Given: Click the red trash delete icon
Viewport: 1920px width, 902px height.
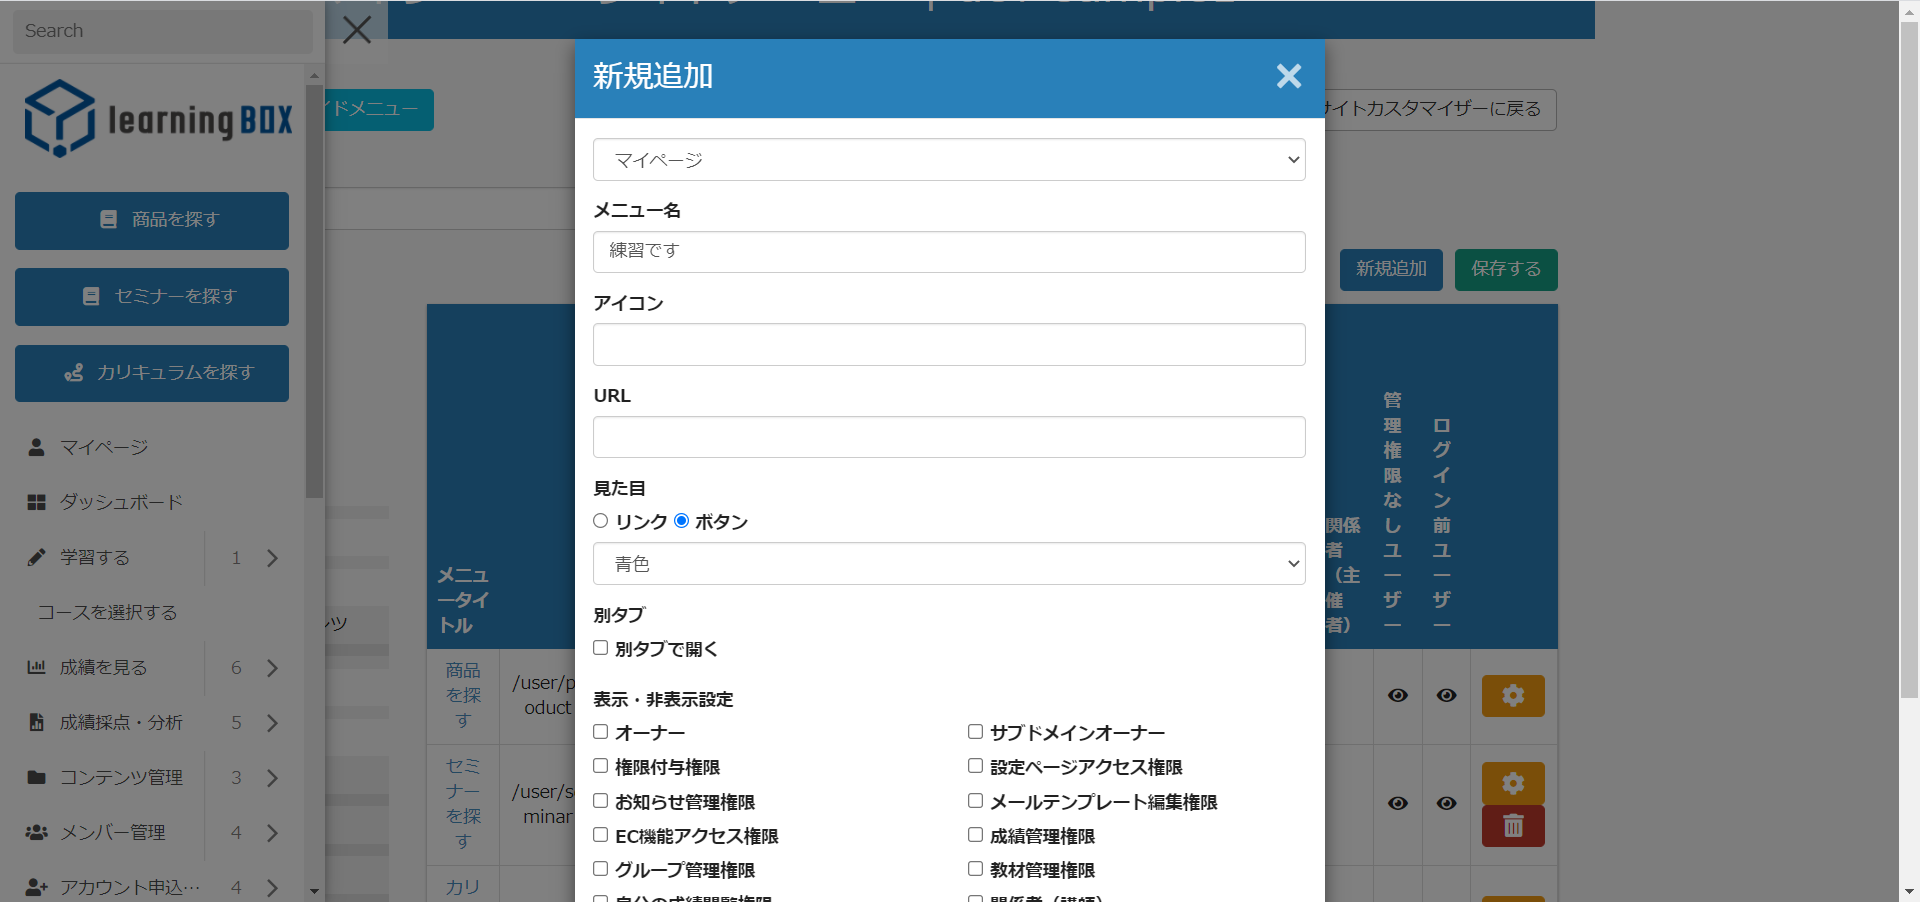Looking at the screenshot, I should (x=1512, y=826).
